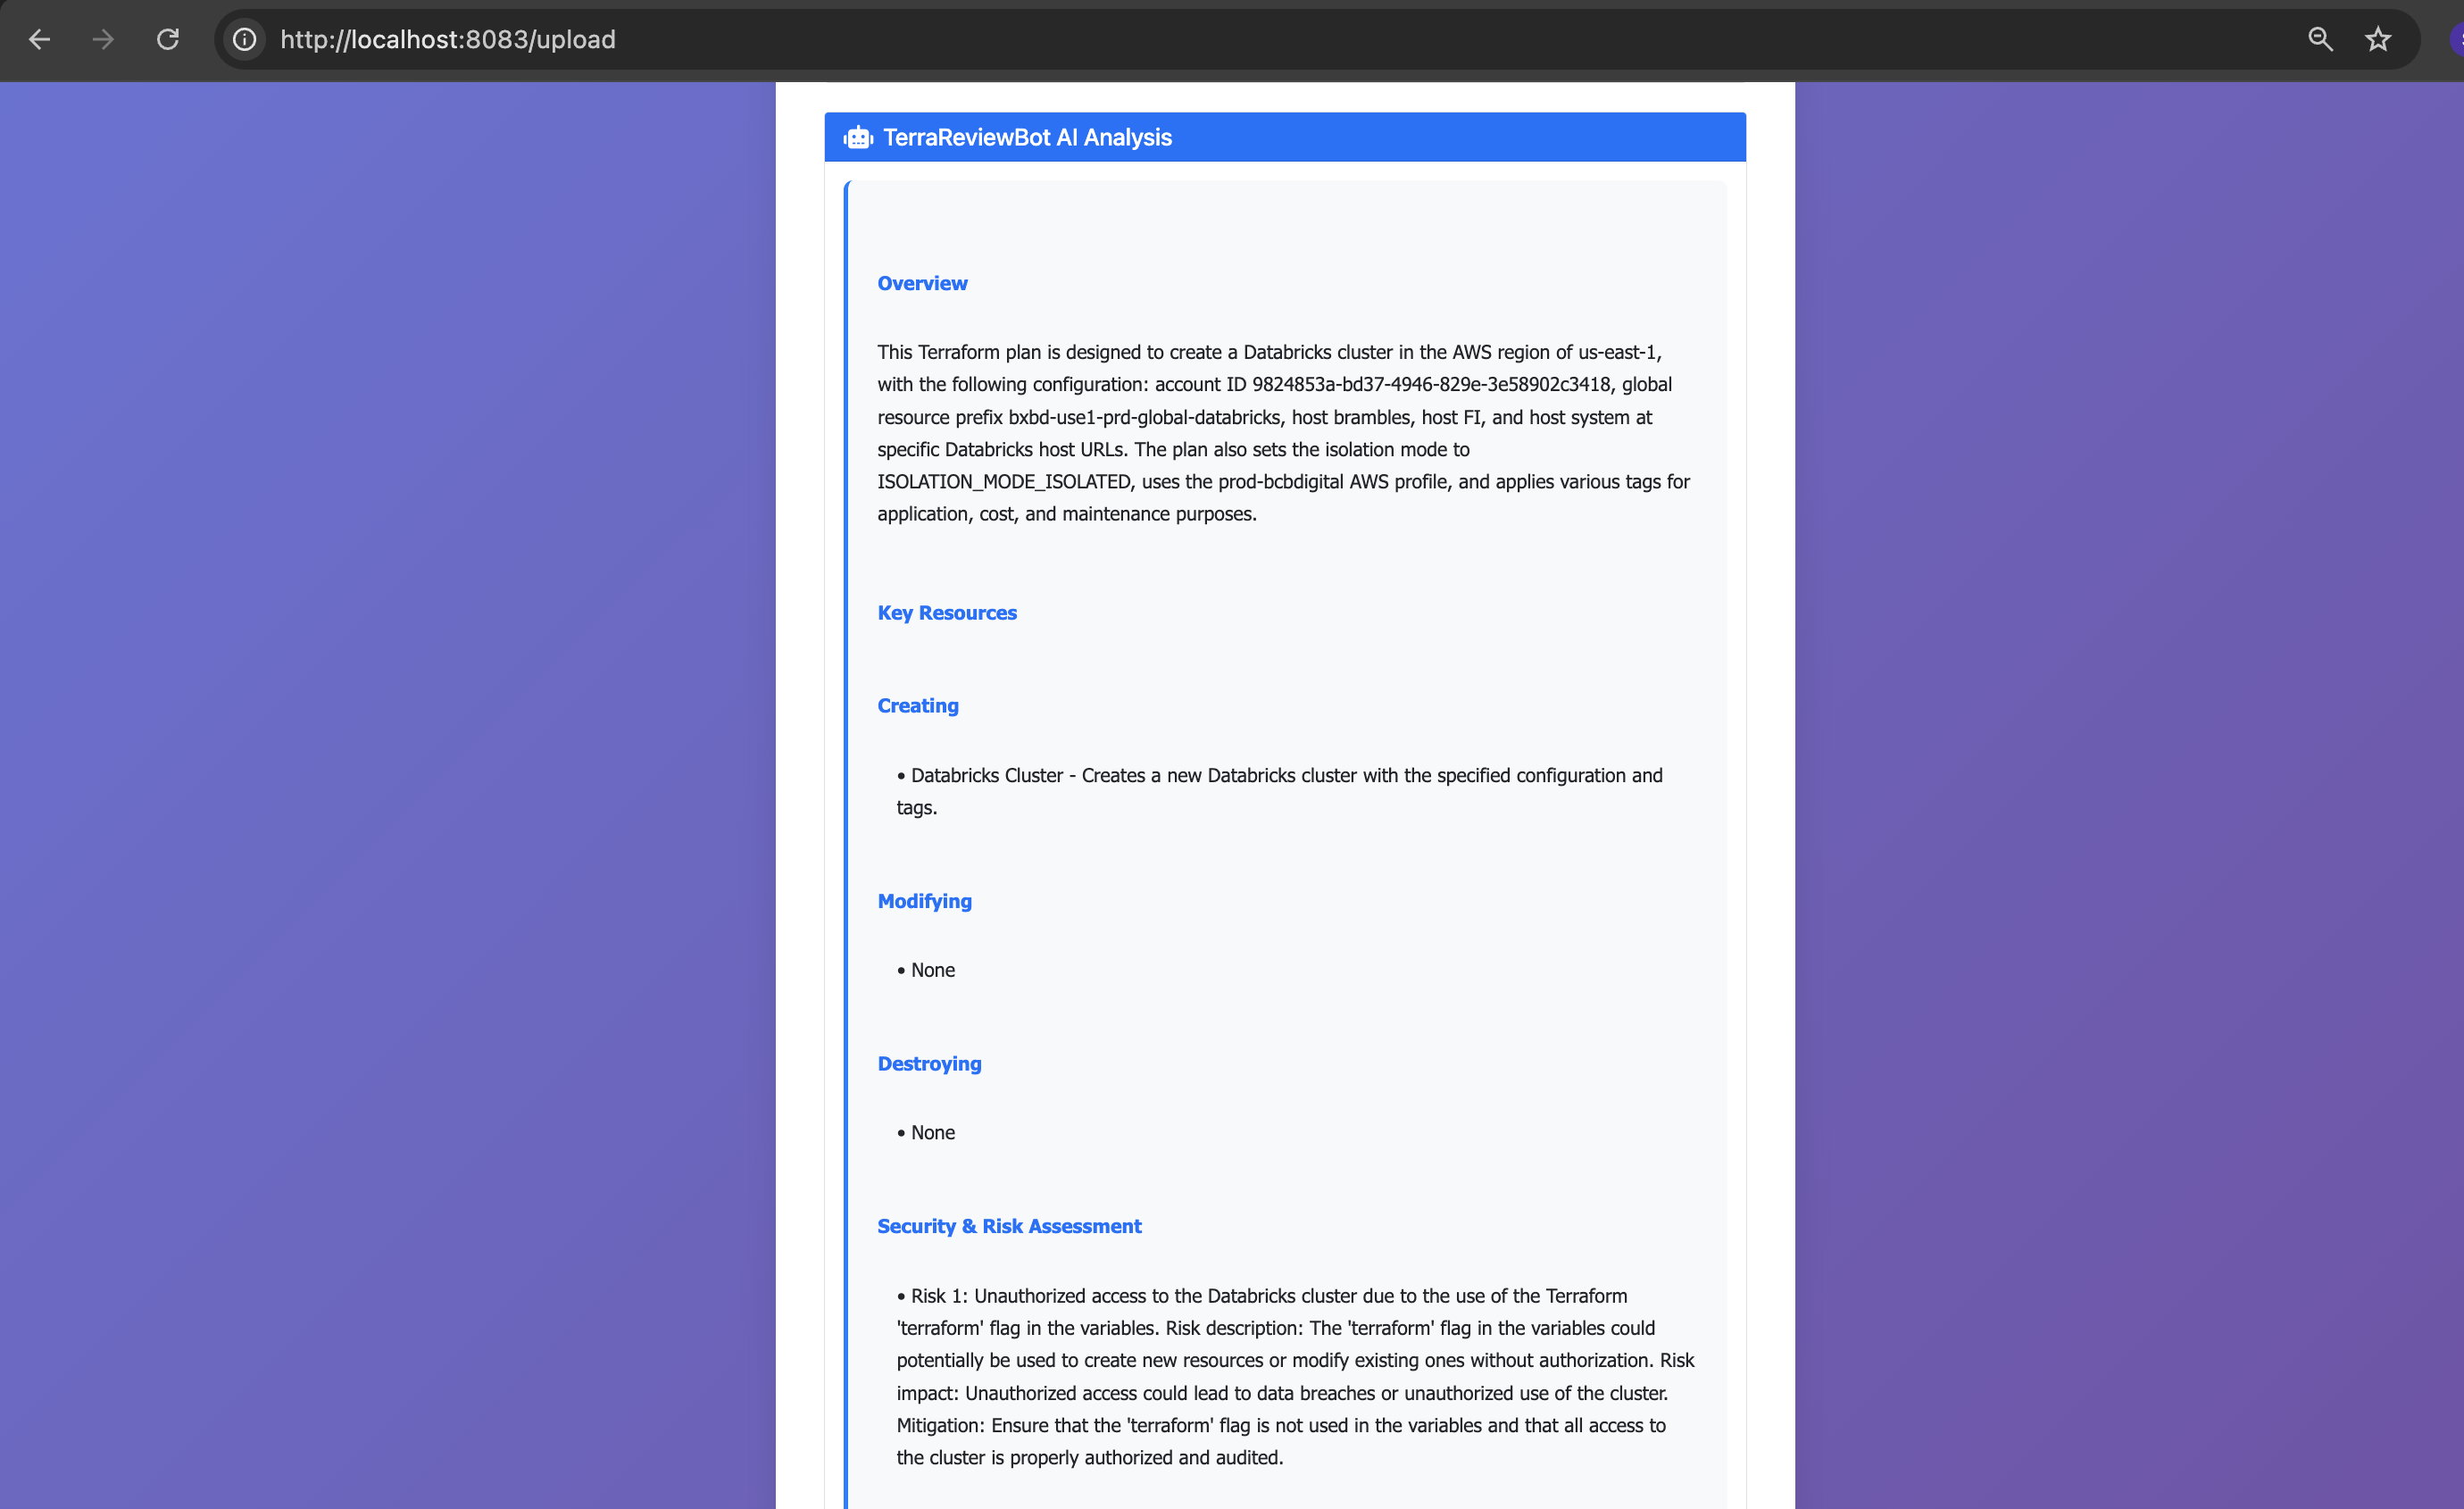The width and height of the screenshot is (2464, 1509).
Task: Bookmark this page with the star icon
Action: tap(2377, 39)
